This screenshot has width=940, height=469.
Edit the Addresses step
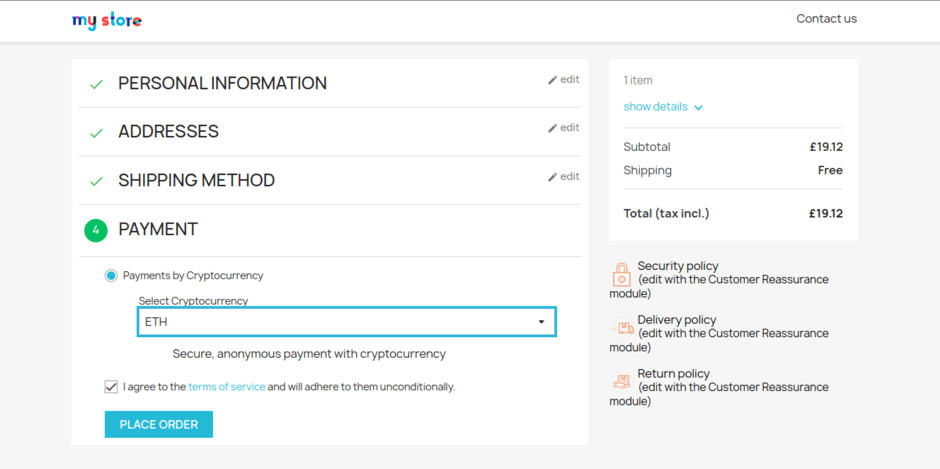pos(564,128)
